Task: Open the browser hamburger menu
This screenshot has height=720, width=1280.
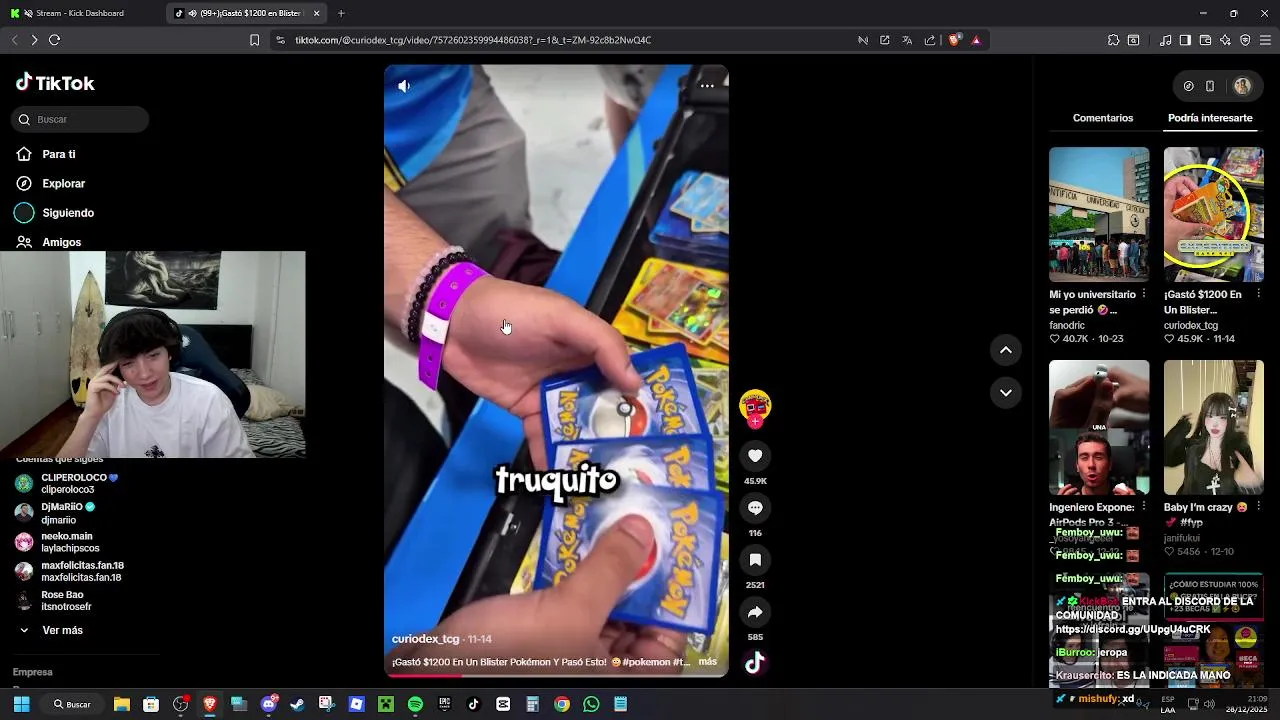Action: [x=1265, y=40]
